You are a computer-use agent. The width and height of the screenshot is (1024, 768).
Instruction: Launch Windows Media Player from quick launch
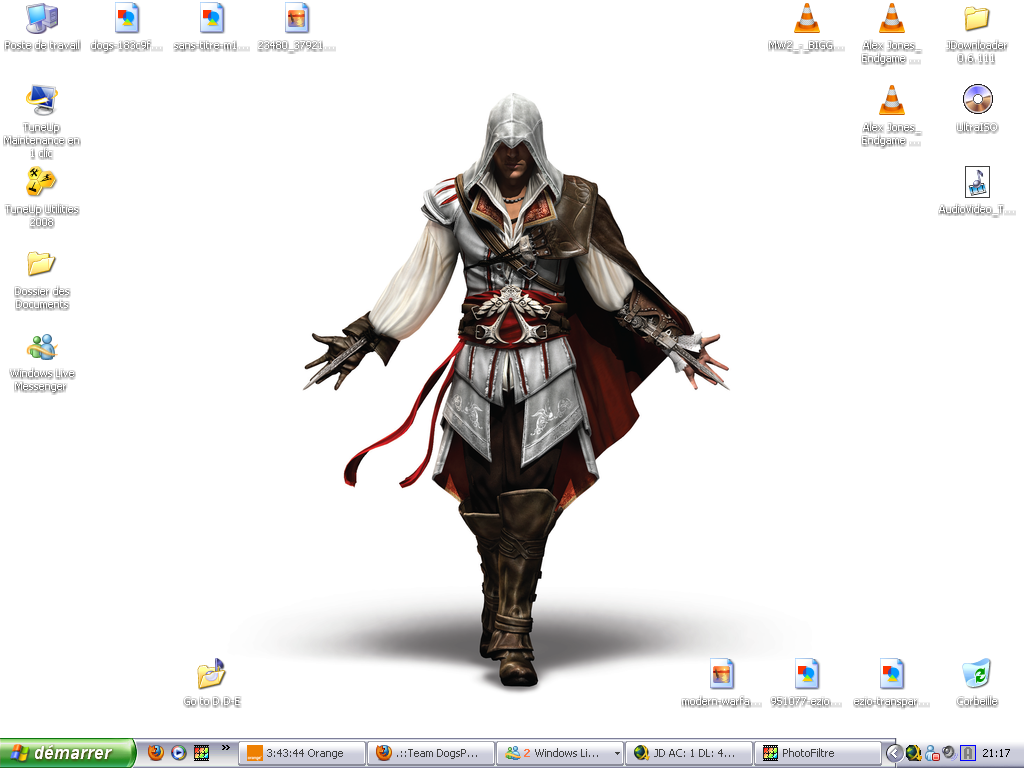(x=178, y=752)
